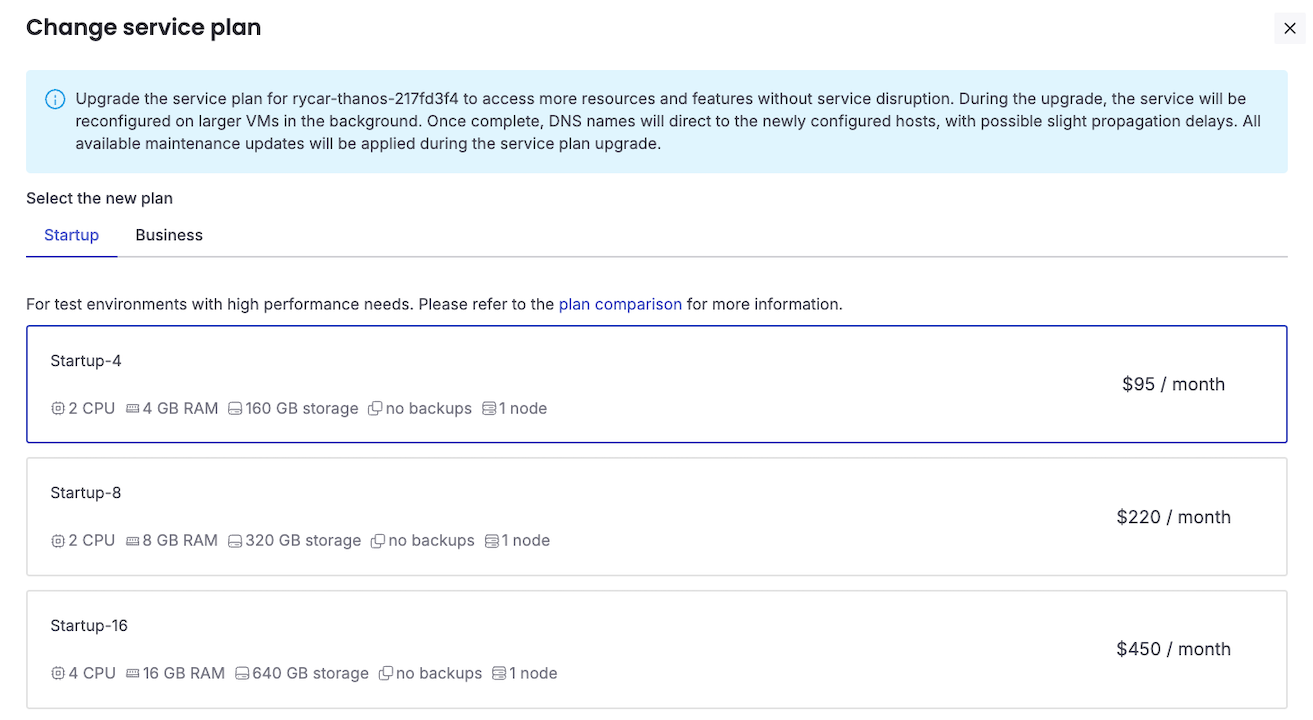The image size is (1313, 720).
Task: Select the Startup-8 plan card
Action: point(657,517)
